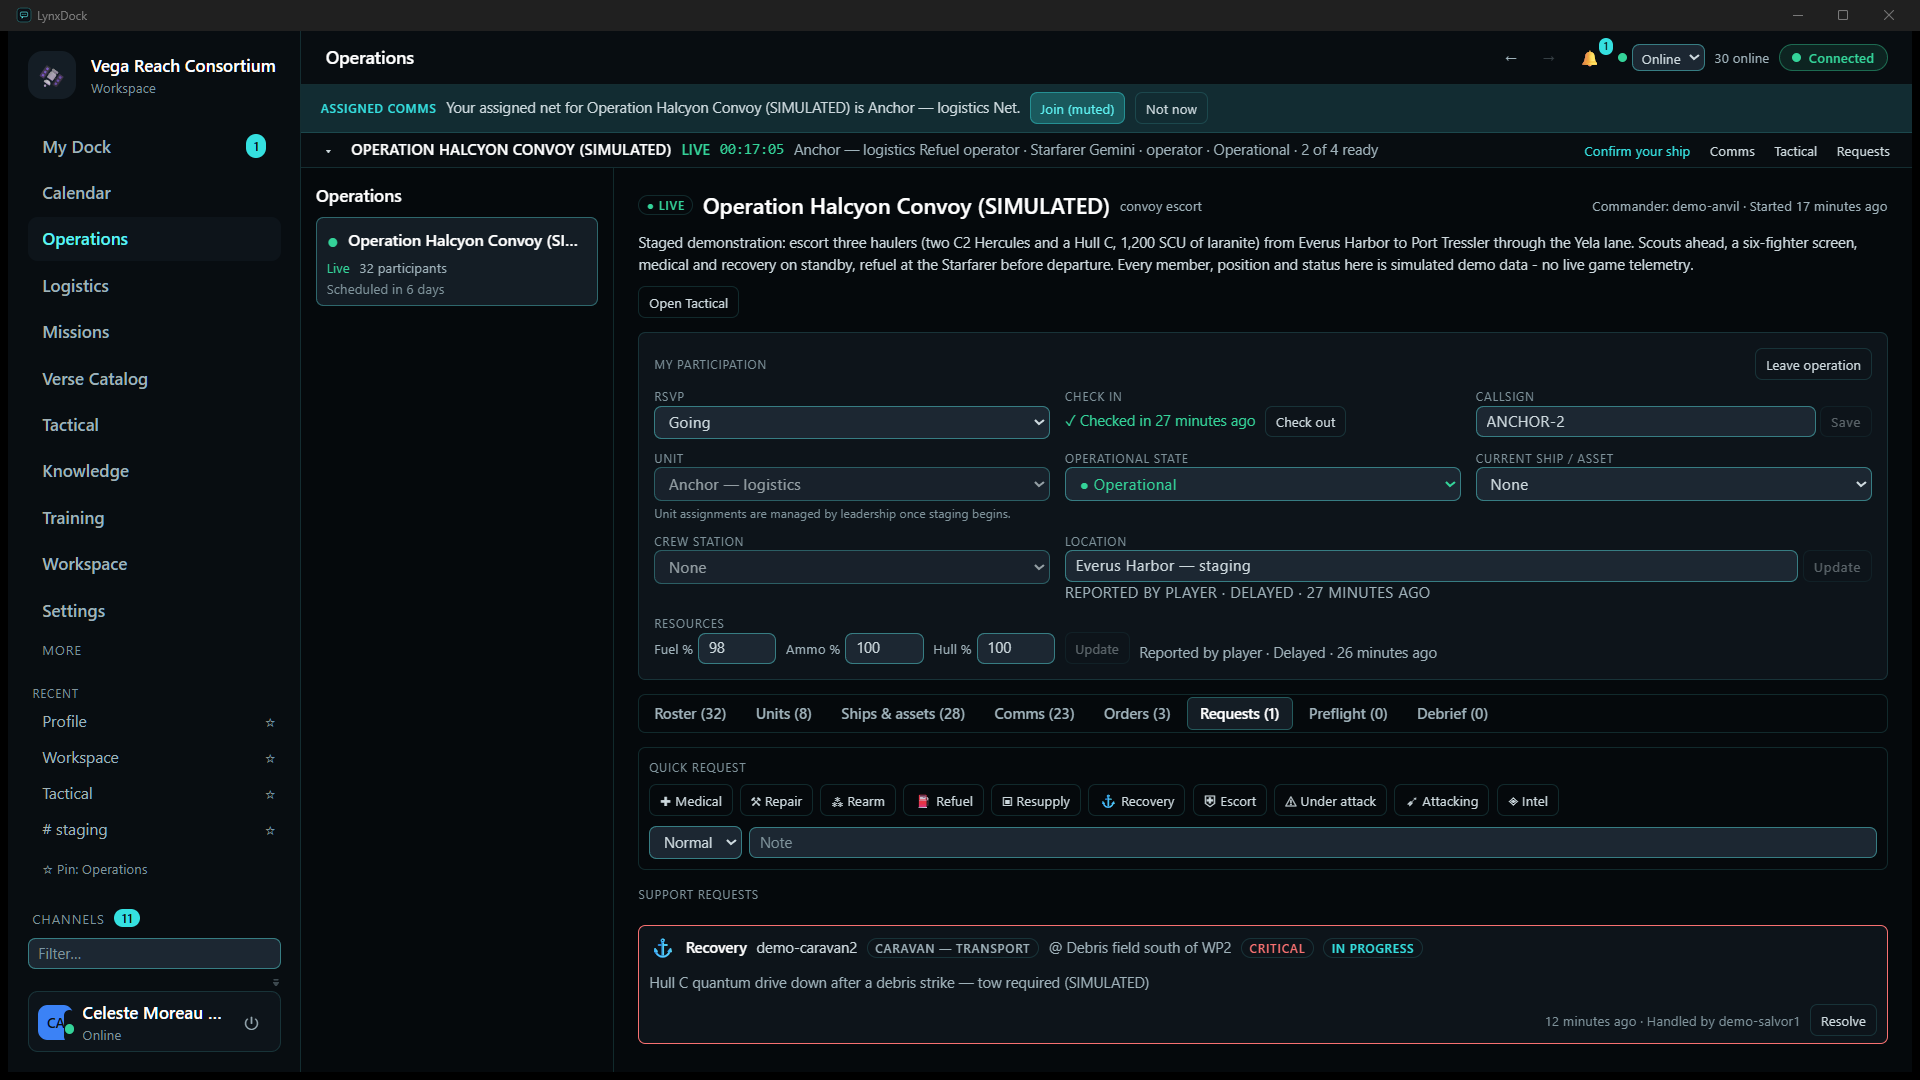Send a Medical quick request
The width and height of the screenshot is (1920, 1080).
tap(691, 801)
